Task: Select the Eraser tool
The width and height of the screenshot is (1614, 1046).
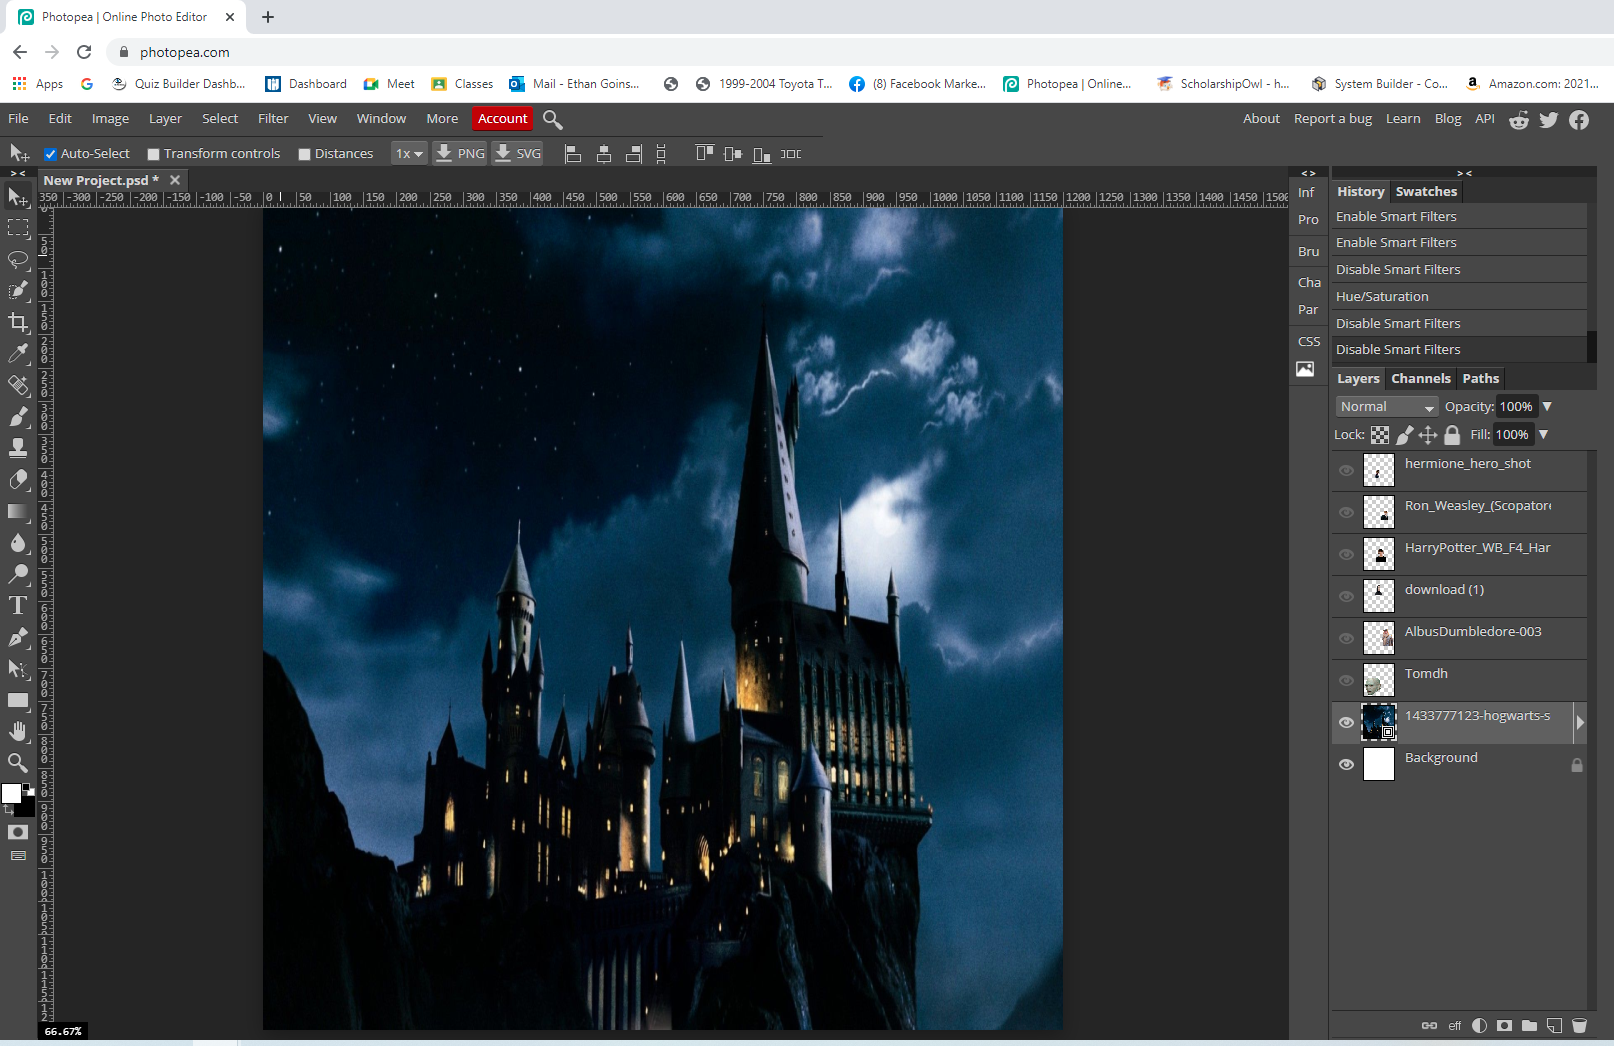Action: pos(18,479)
